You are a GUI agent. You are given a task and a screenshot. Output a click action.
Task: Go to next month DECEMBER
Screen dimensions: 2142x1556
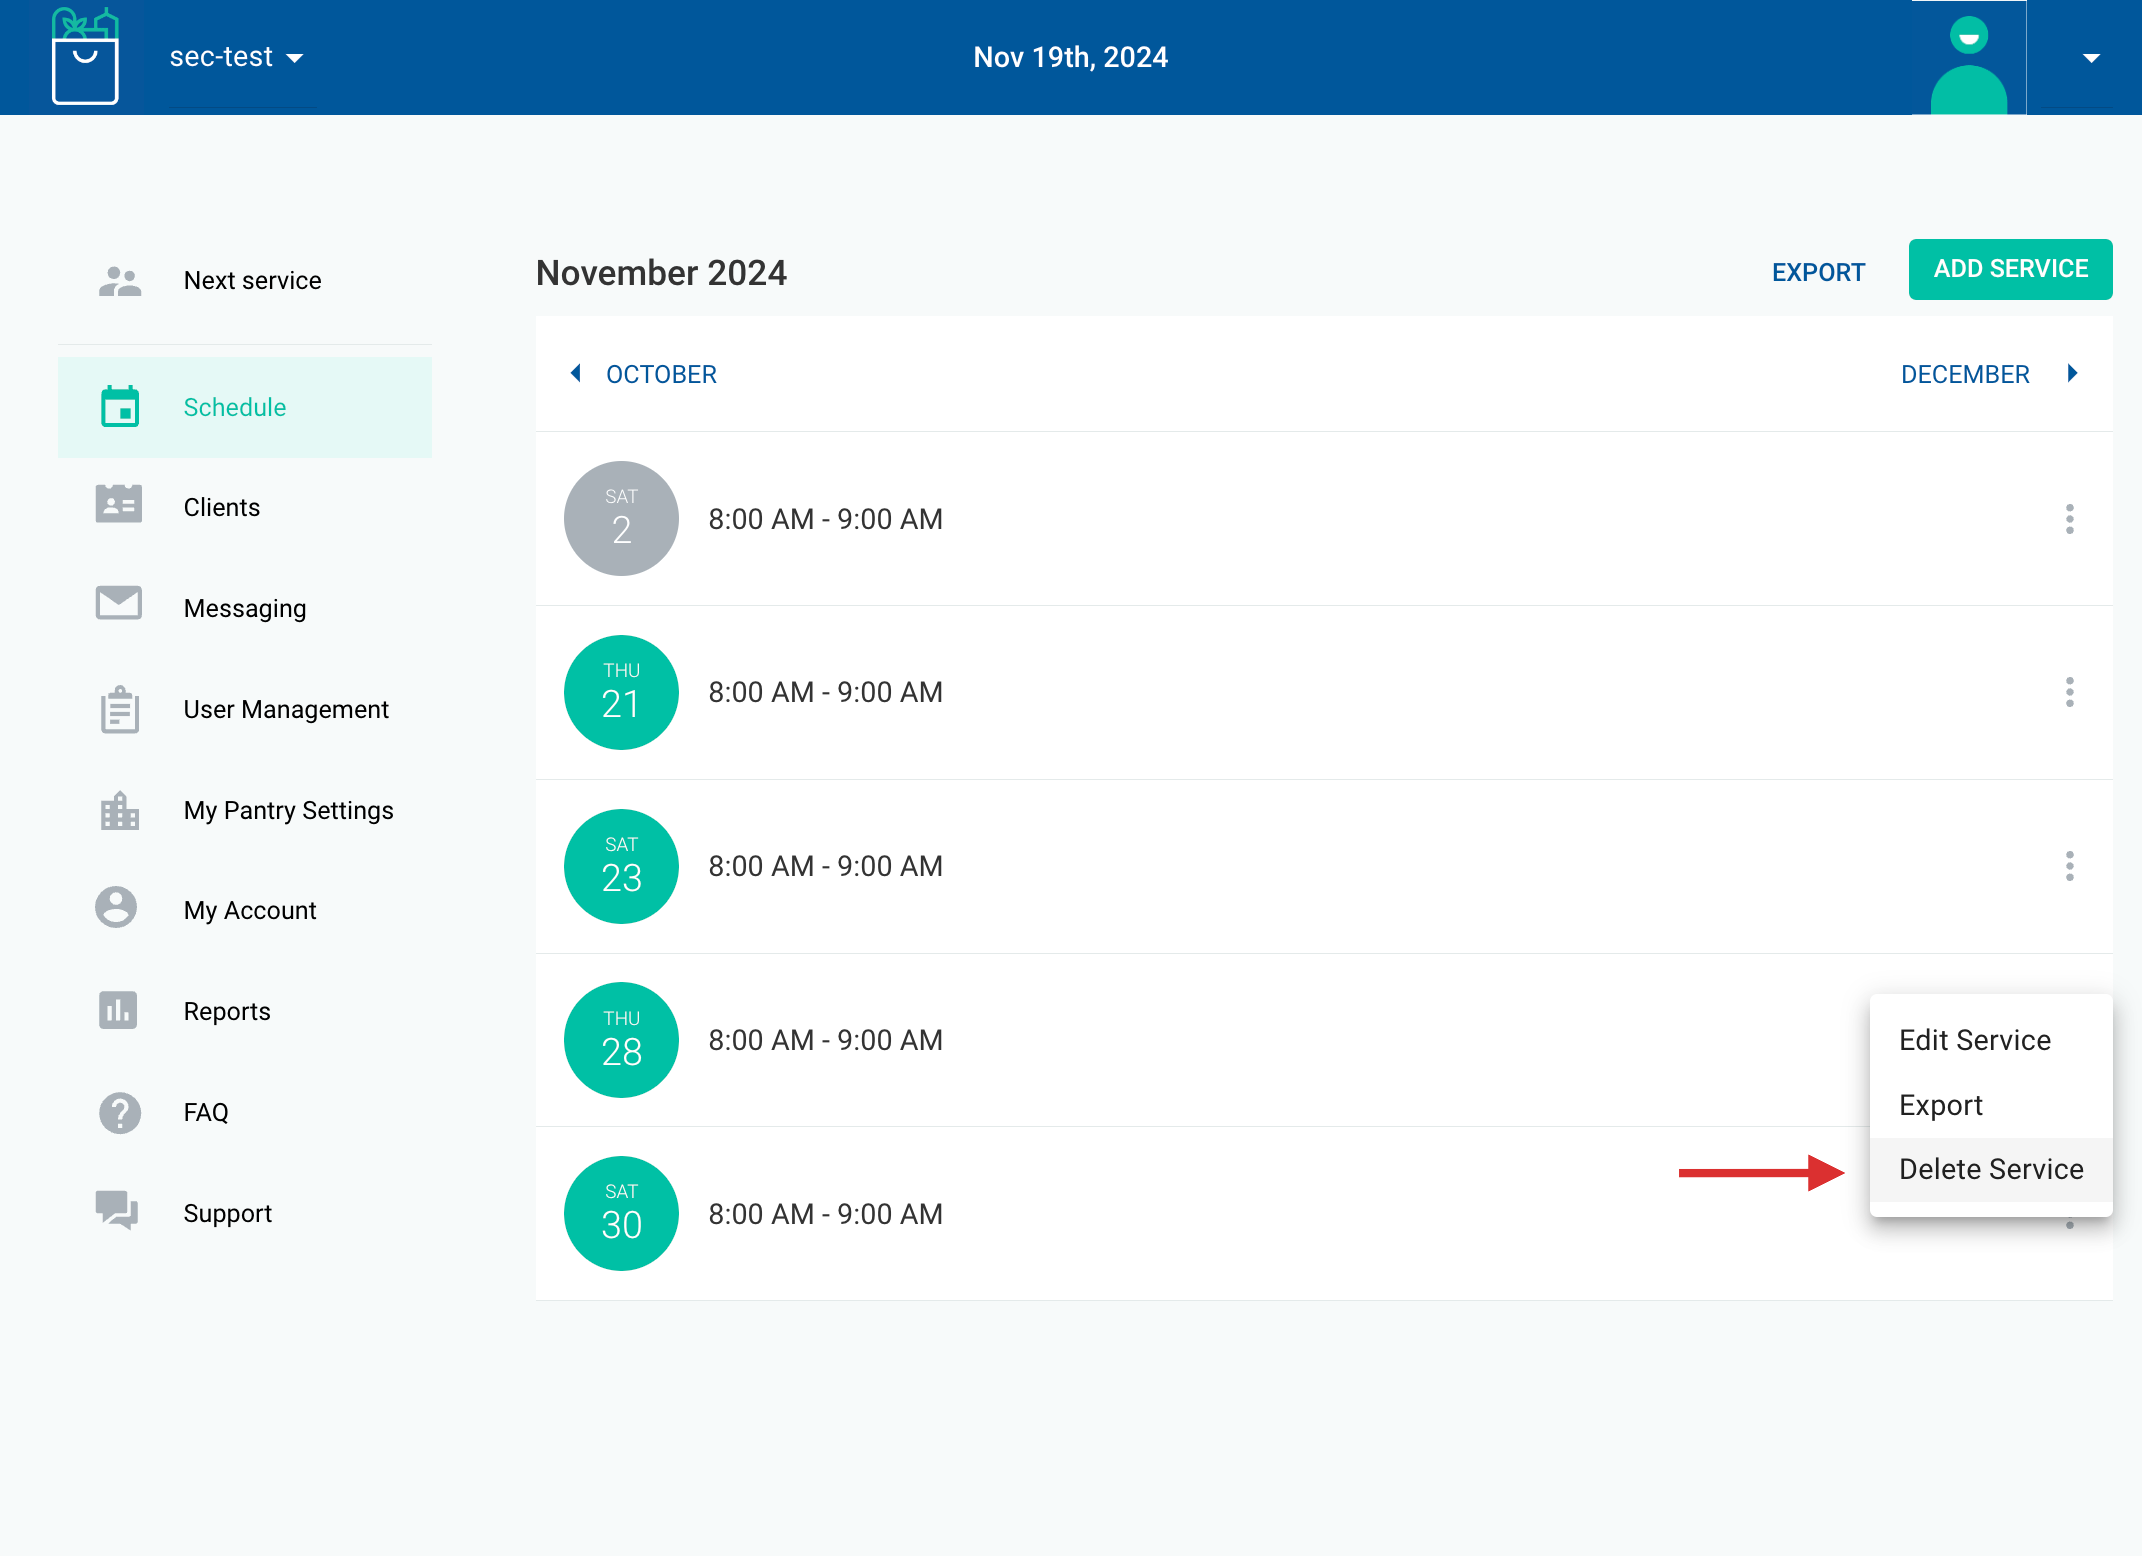[x=1965, y=374]
